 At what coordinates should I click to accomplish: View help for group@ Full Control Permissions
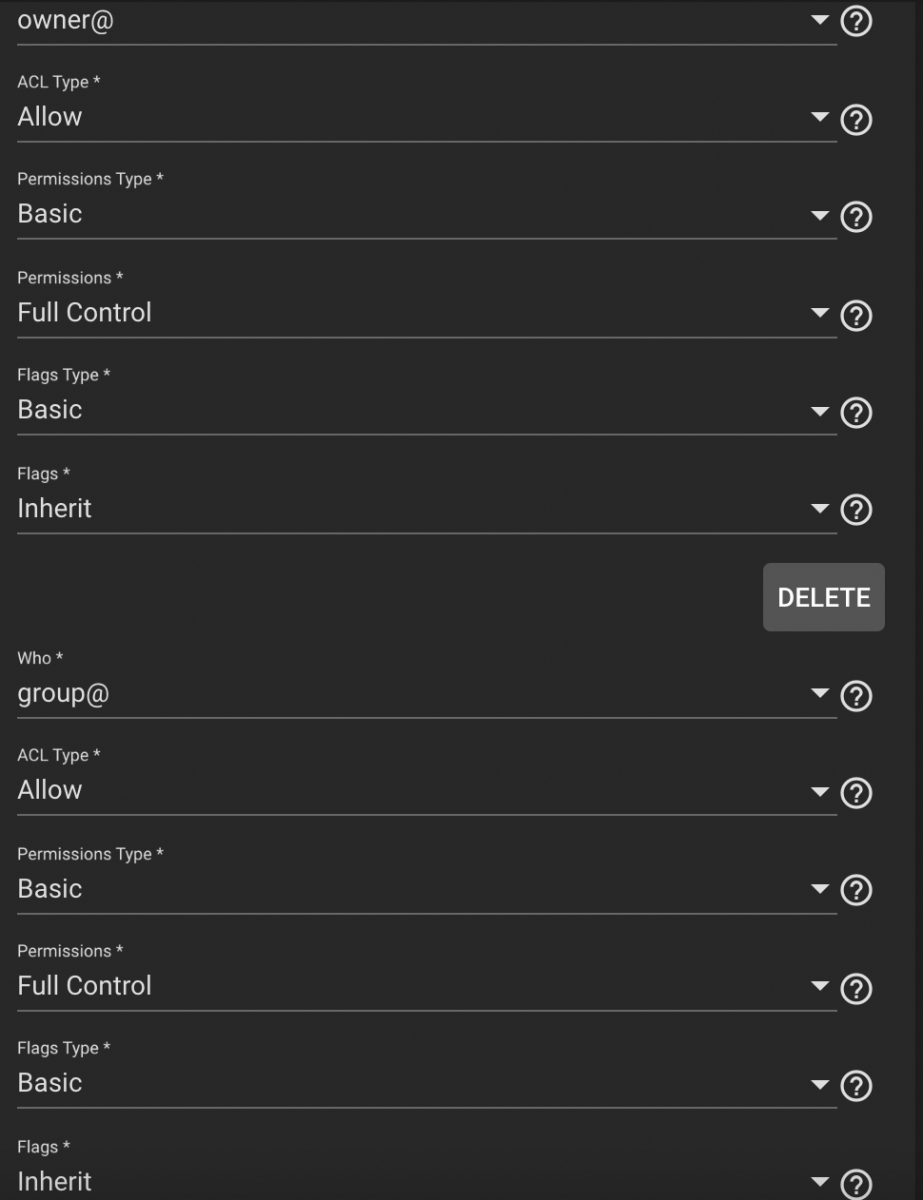[856, 989]
